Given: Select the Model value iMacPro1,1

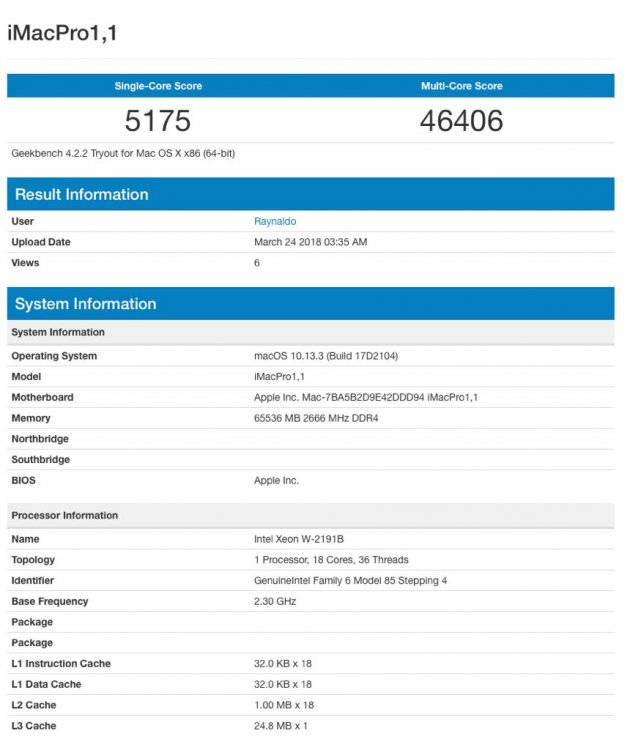Looking at the screenshot, I should (279, 376).
